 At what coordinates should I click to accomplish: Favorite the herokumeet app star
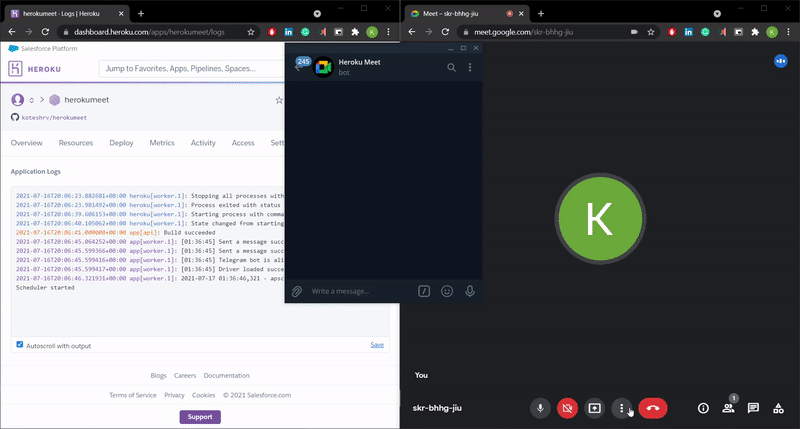coord(279,100)
